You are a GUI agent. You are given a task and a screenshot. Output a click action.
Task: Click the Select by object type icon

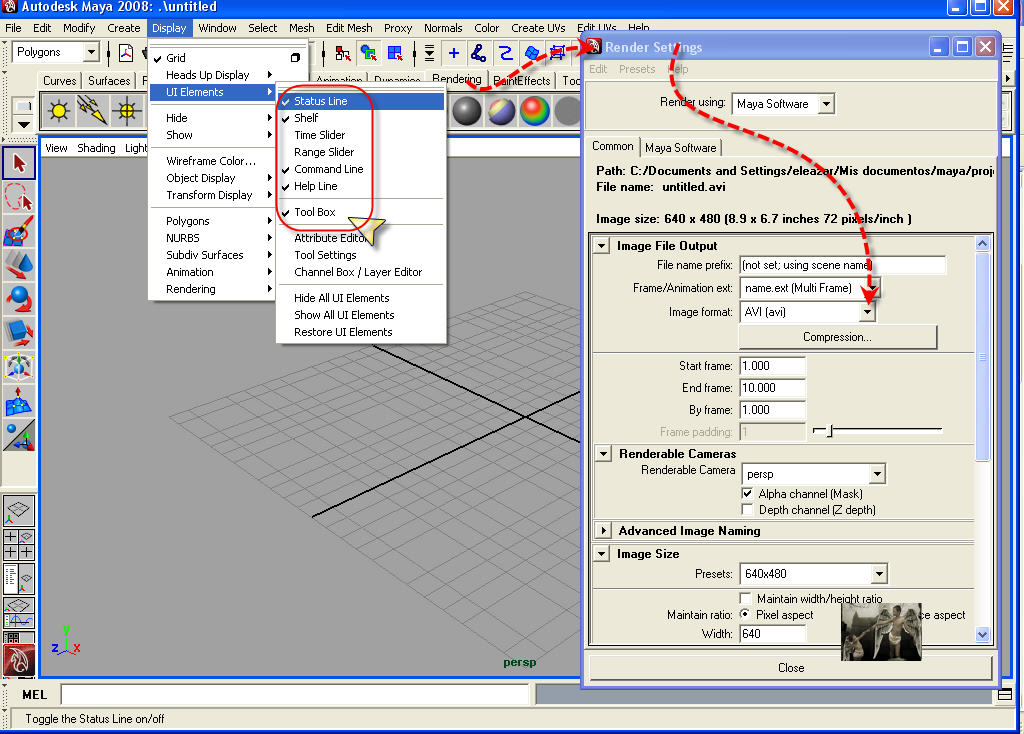click(369, 53)
